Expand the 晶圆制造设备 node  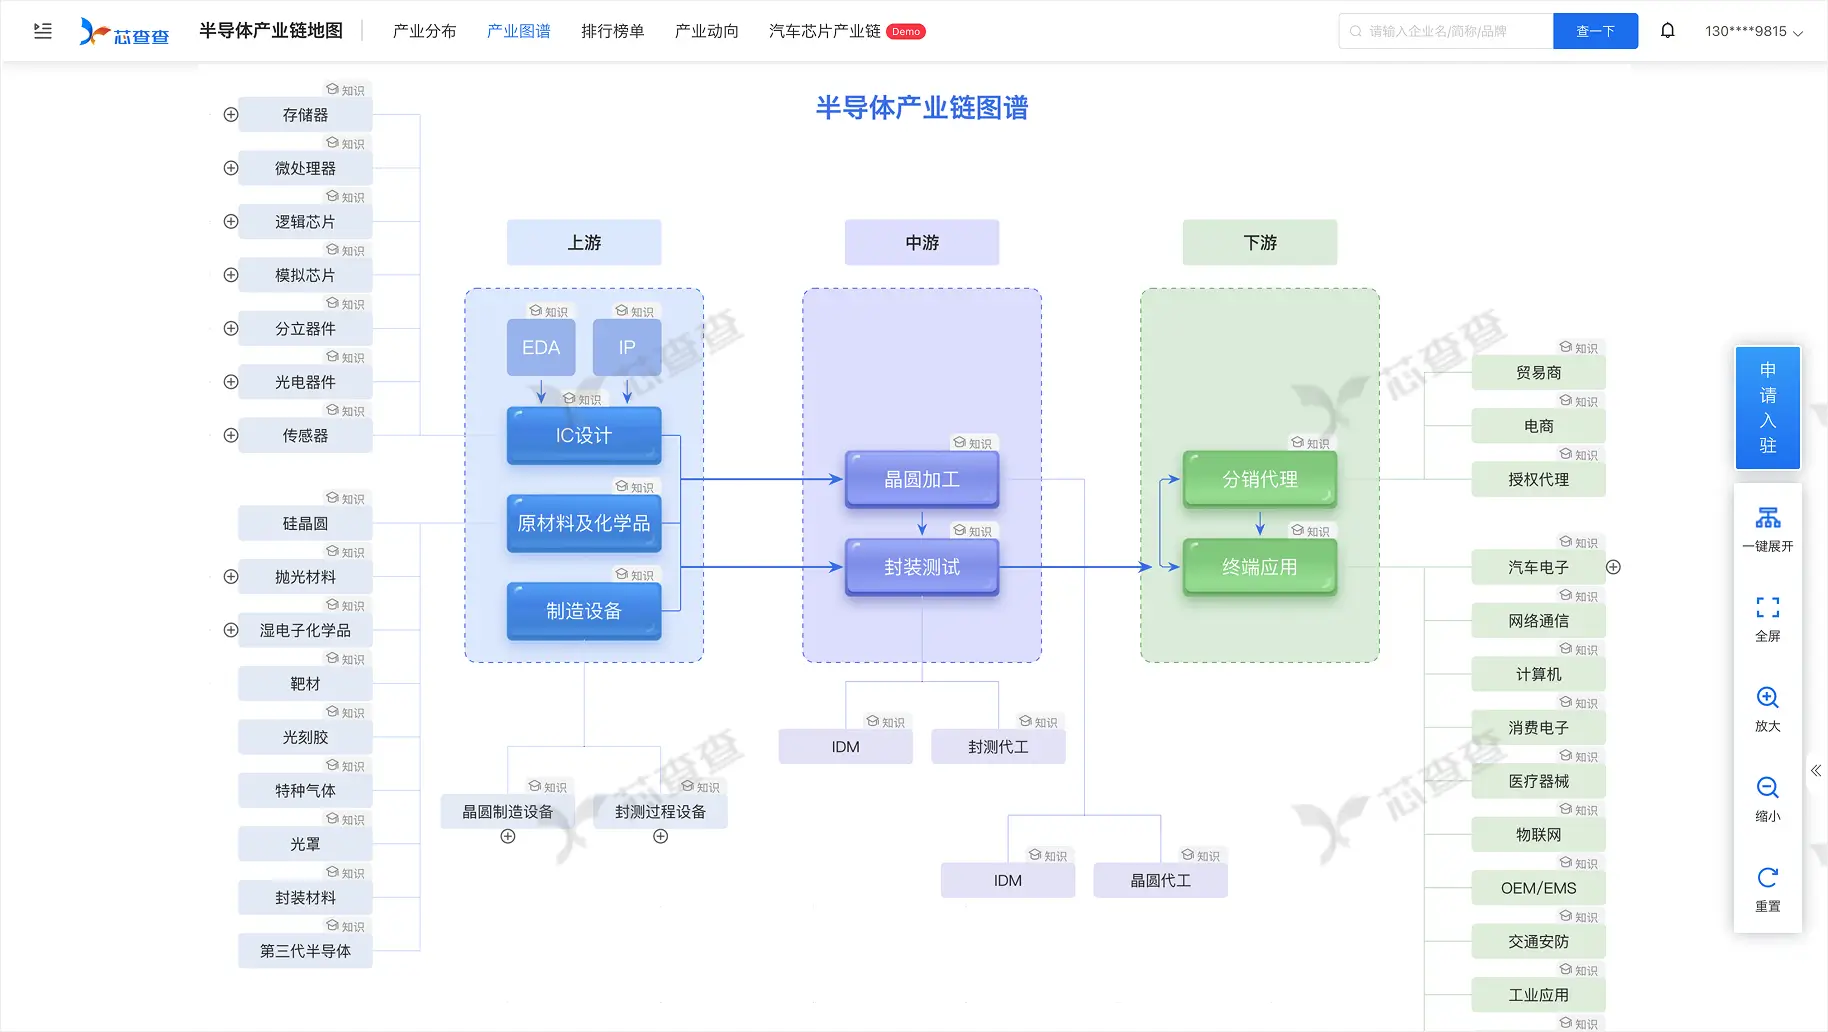tap(508, 837)
